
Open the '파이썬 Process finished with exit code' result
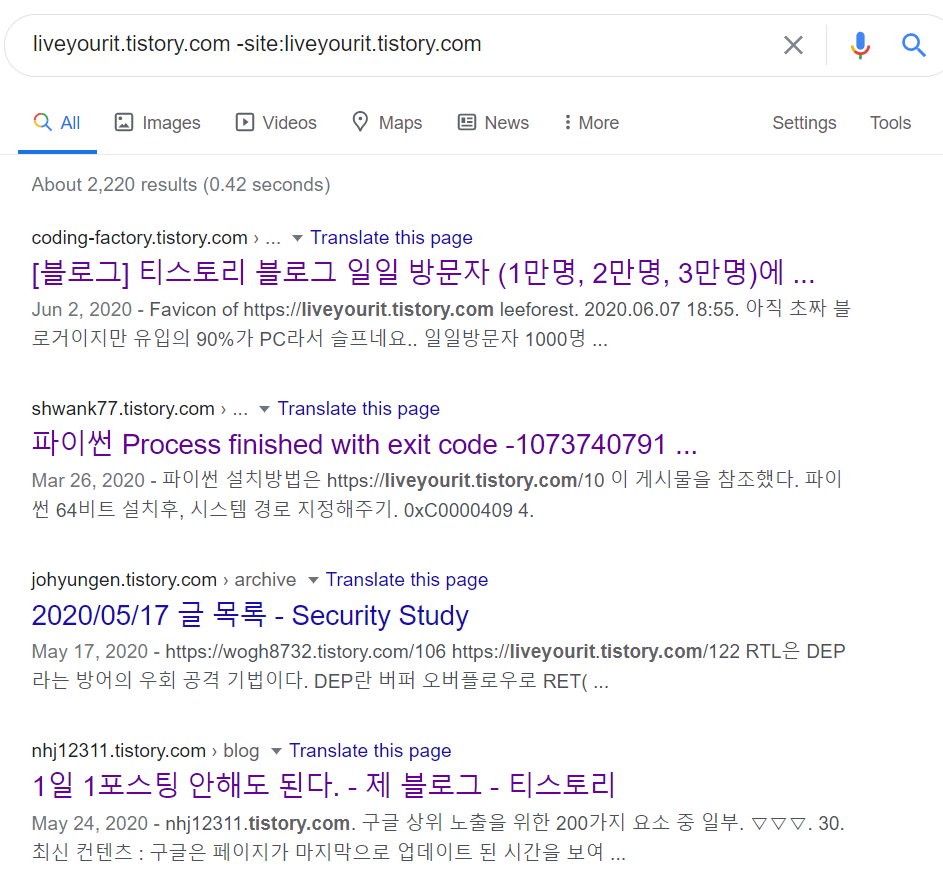[364, 444]
